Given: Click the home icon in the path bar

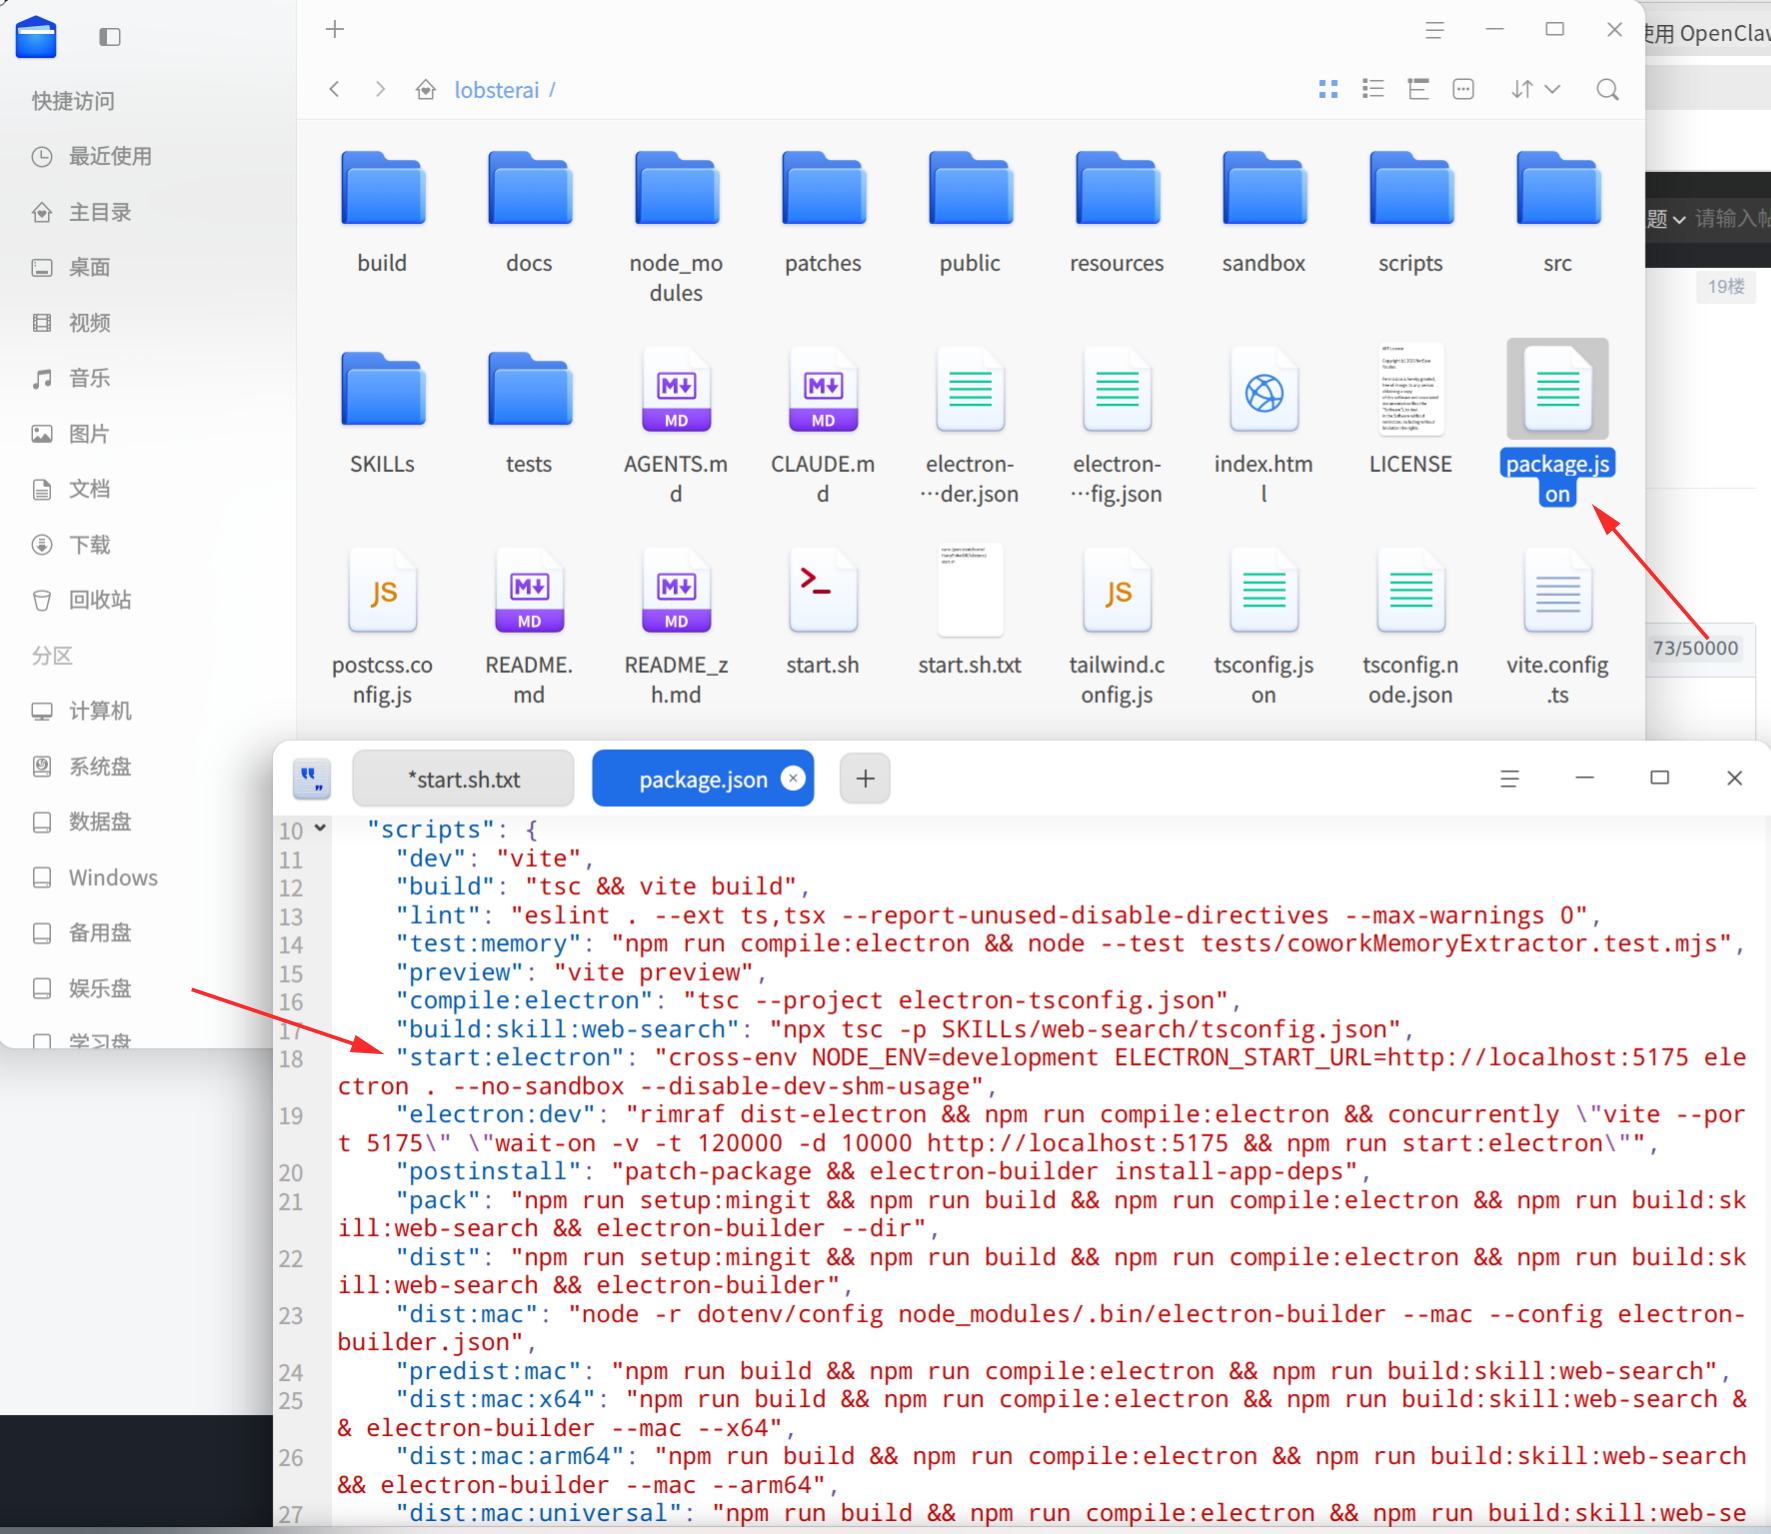Looking at the screenshot, I should [x=426, y=90].
